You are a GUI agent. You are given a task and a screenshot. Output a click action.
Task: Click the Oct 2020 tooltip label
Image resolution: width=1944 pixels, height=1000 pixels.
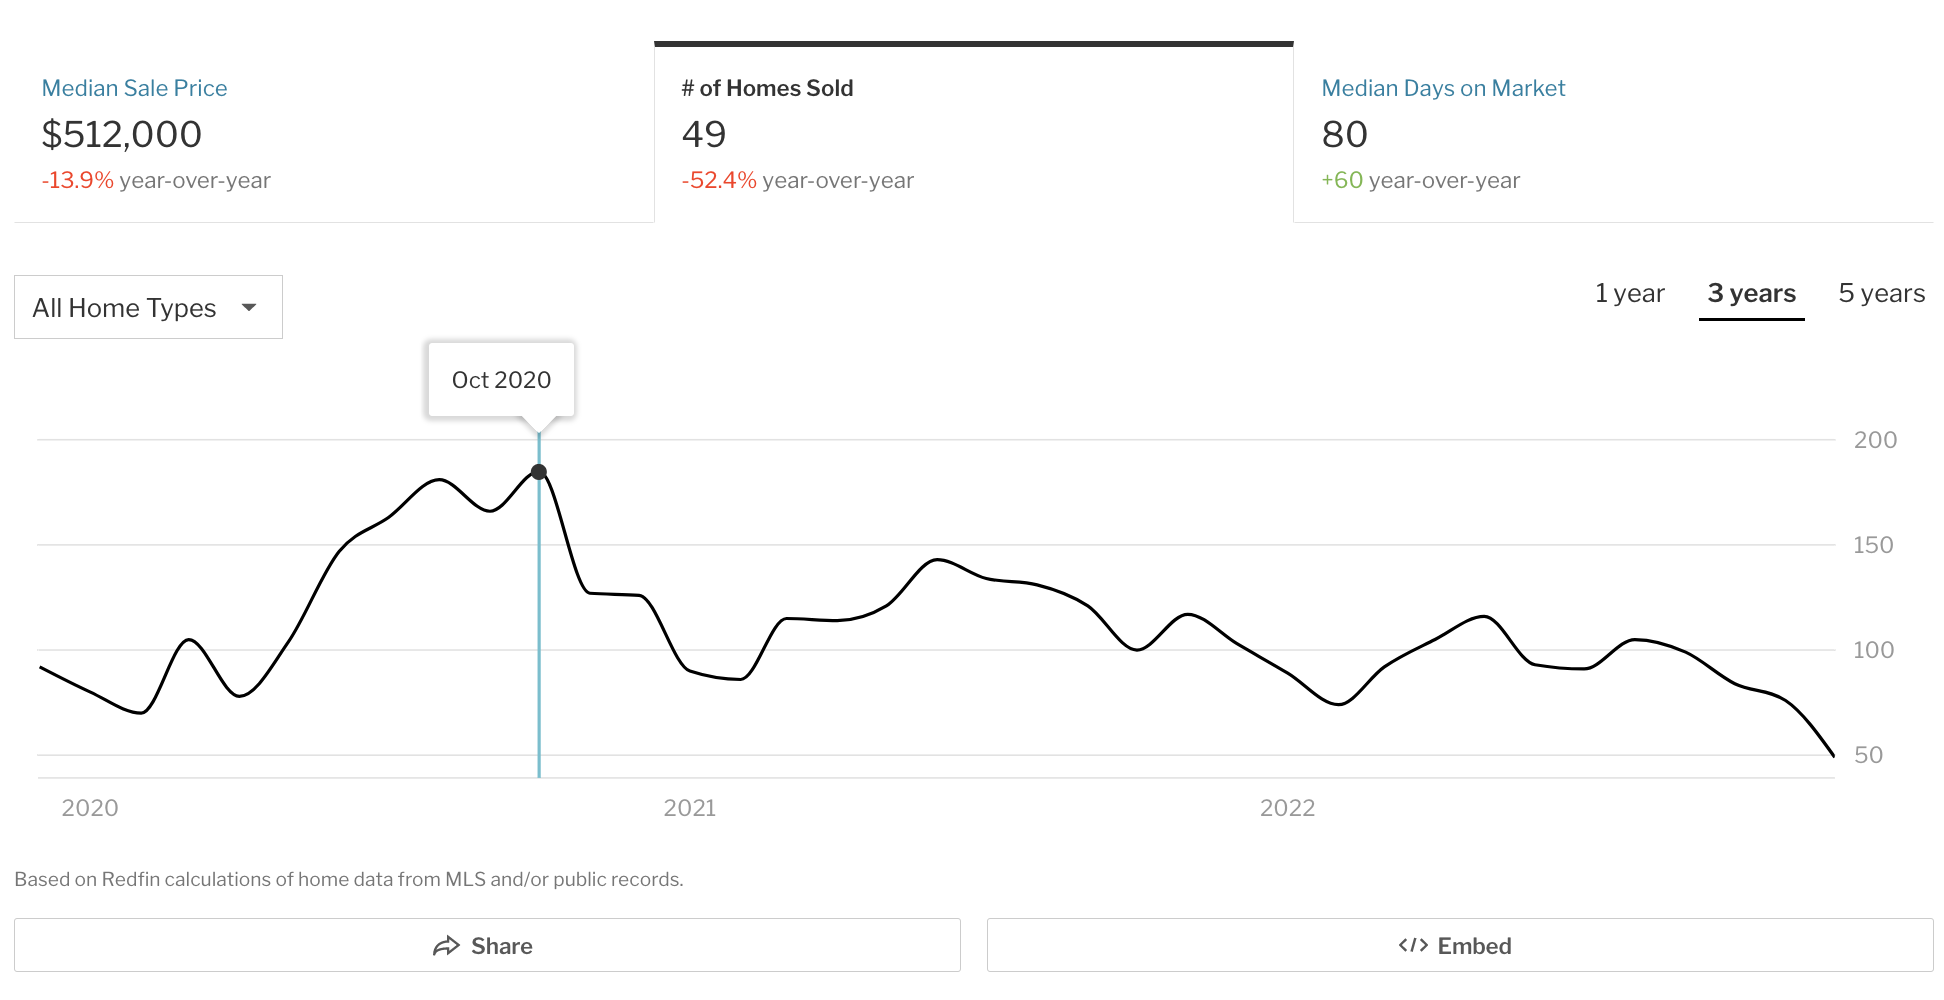click(501, 380)
